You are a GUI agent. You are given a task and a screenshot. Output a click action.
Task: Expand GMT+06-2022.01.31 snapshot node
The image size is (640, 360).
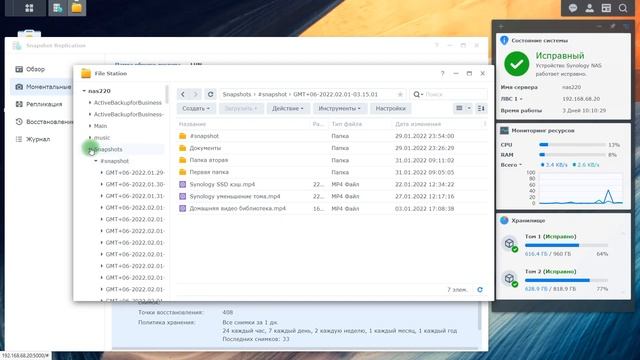tap(102, 196)
